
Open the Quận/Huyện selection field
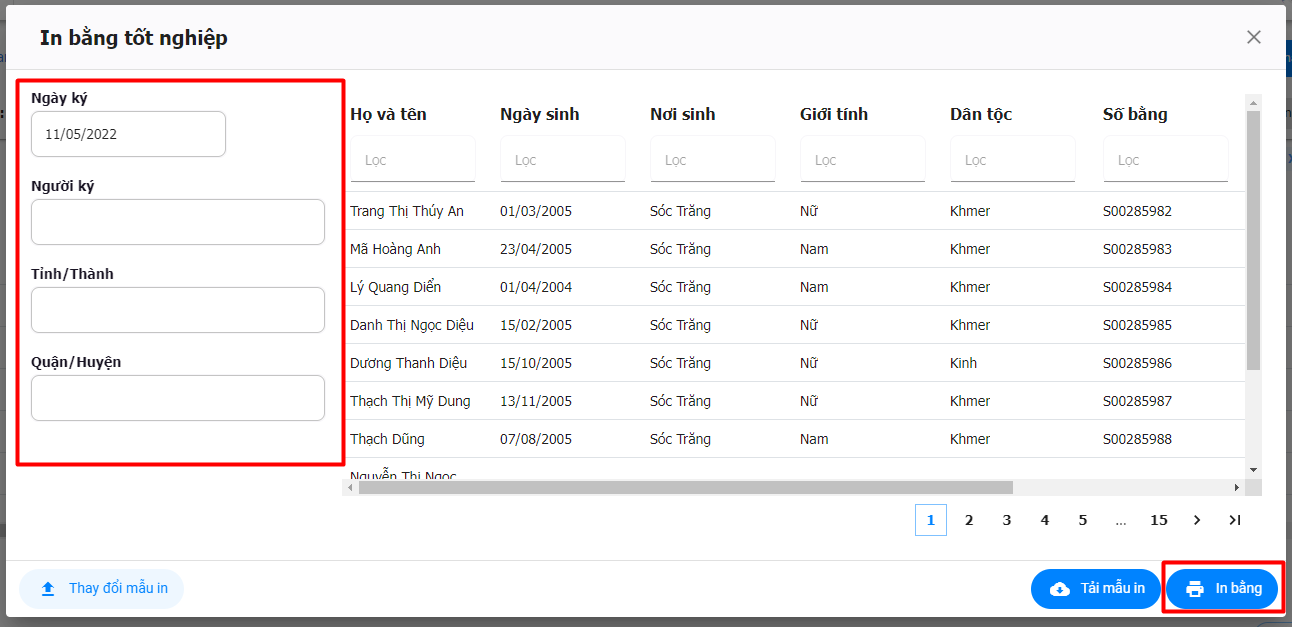[178, 398]
